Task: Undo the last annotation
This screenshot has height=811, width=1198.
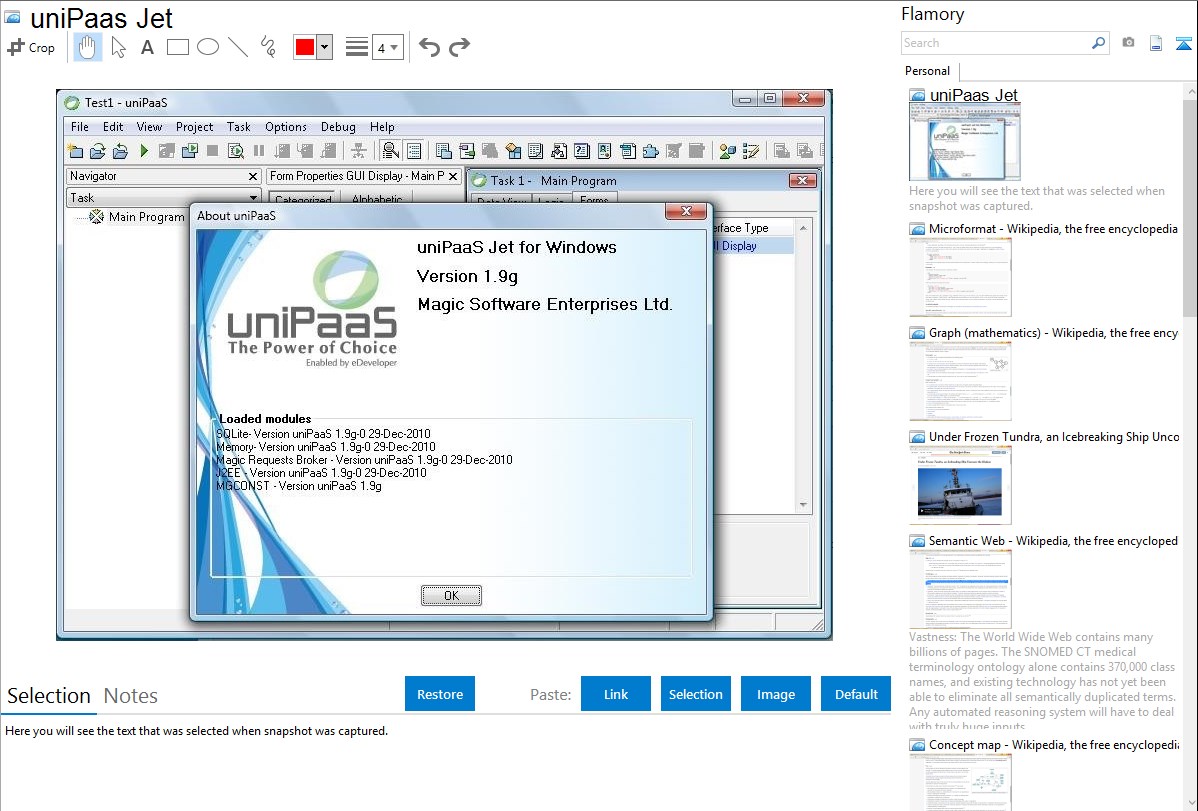Action: click(x=429, y=47)
